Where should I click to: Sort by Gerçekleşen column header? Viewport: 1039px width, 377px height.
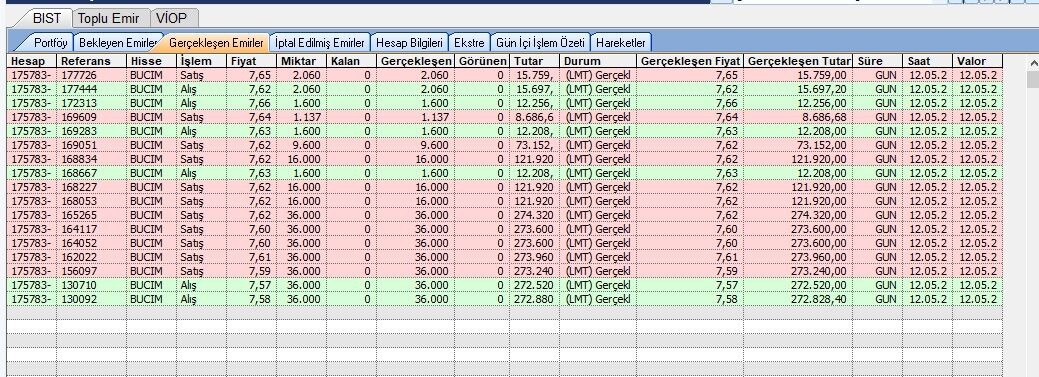415,61
